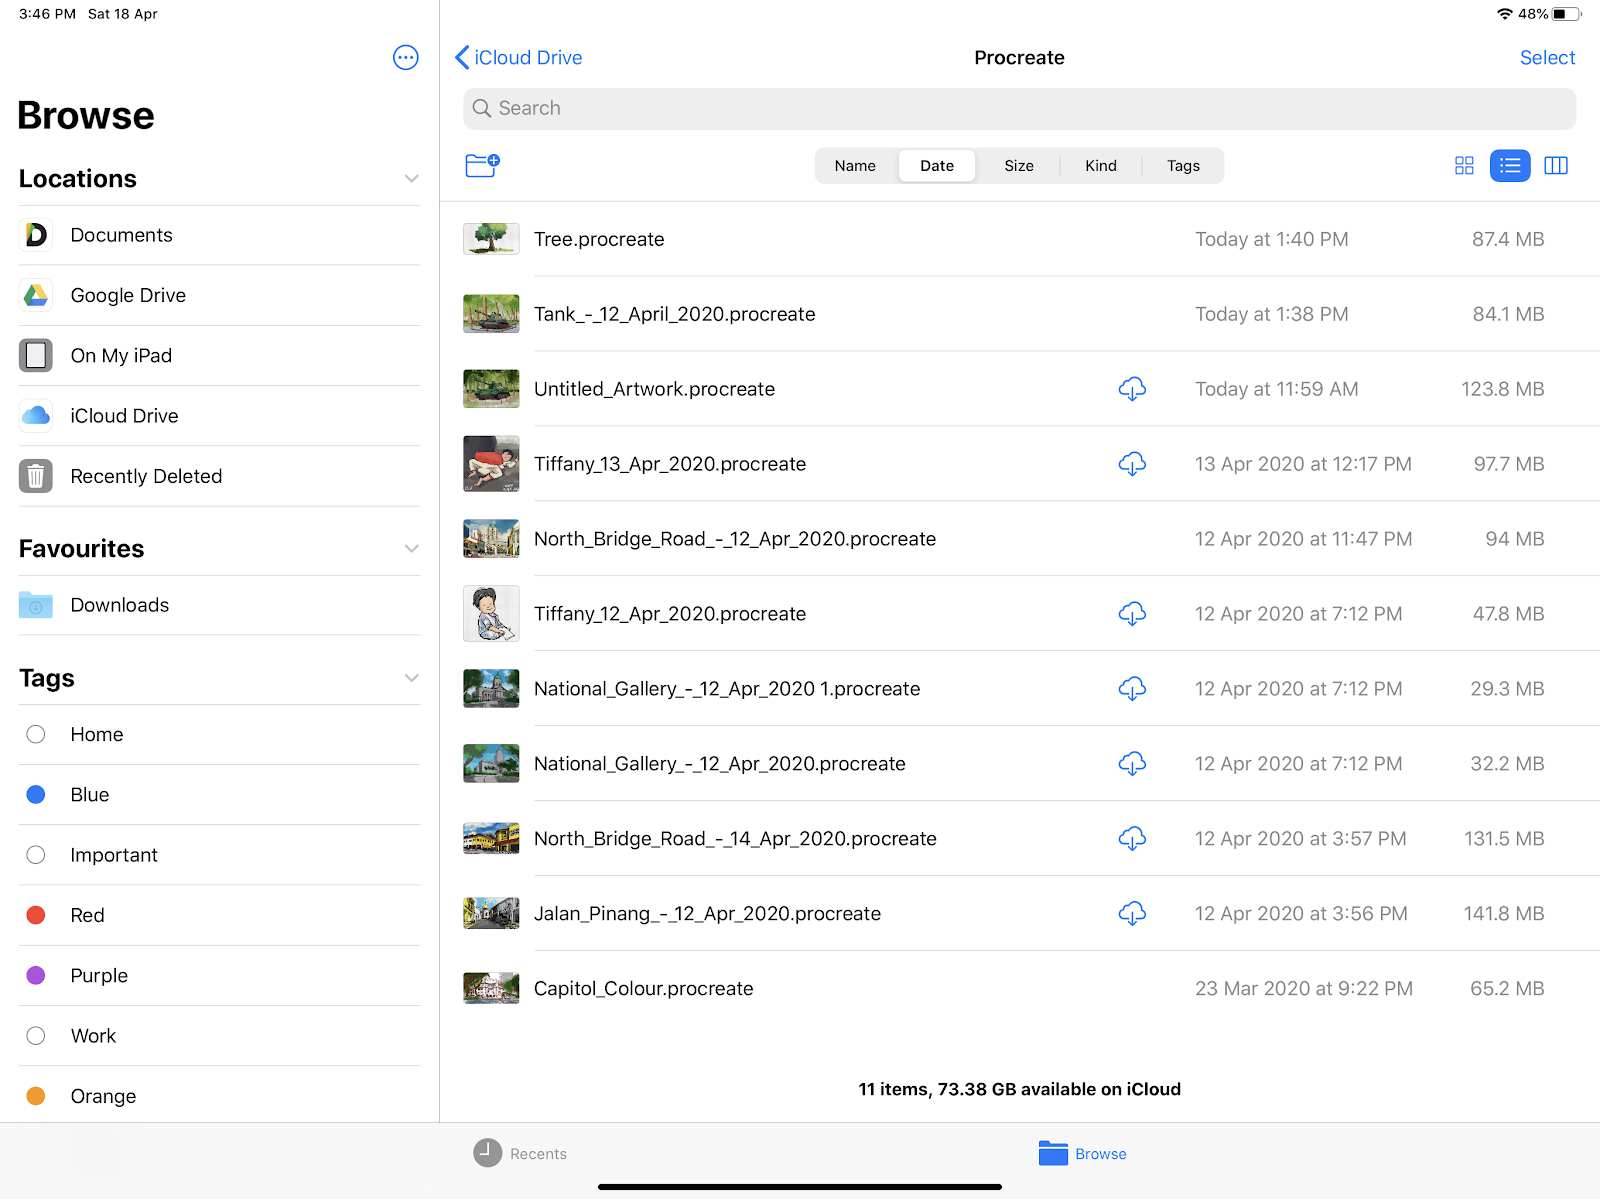
Task: Collapse the Favourites section
Action: click(x=411, y=549)
